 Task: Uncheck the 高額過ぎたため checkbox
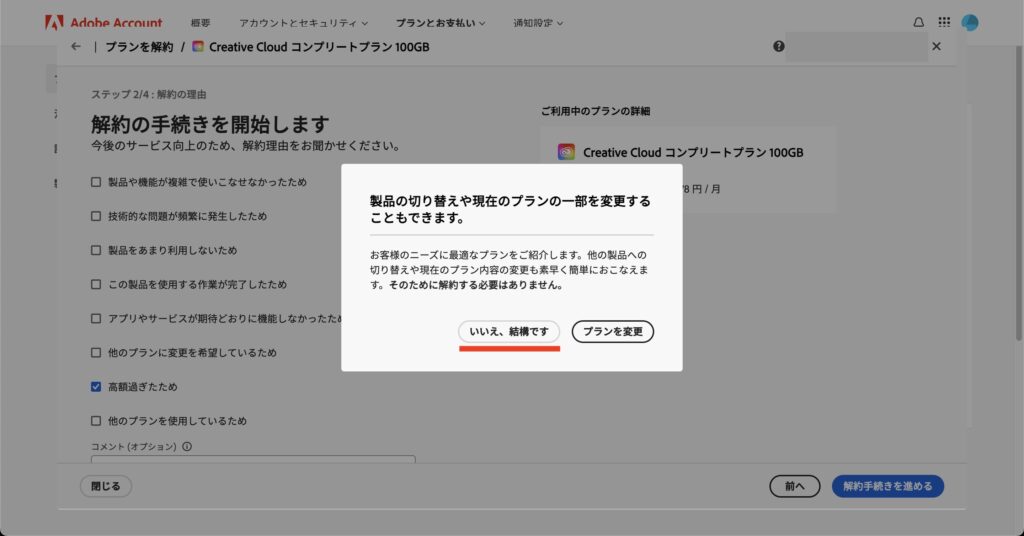pyautogui.click(x=96, y=387)
